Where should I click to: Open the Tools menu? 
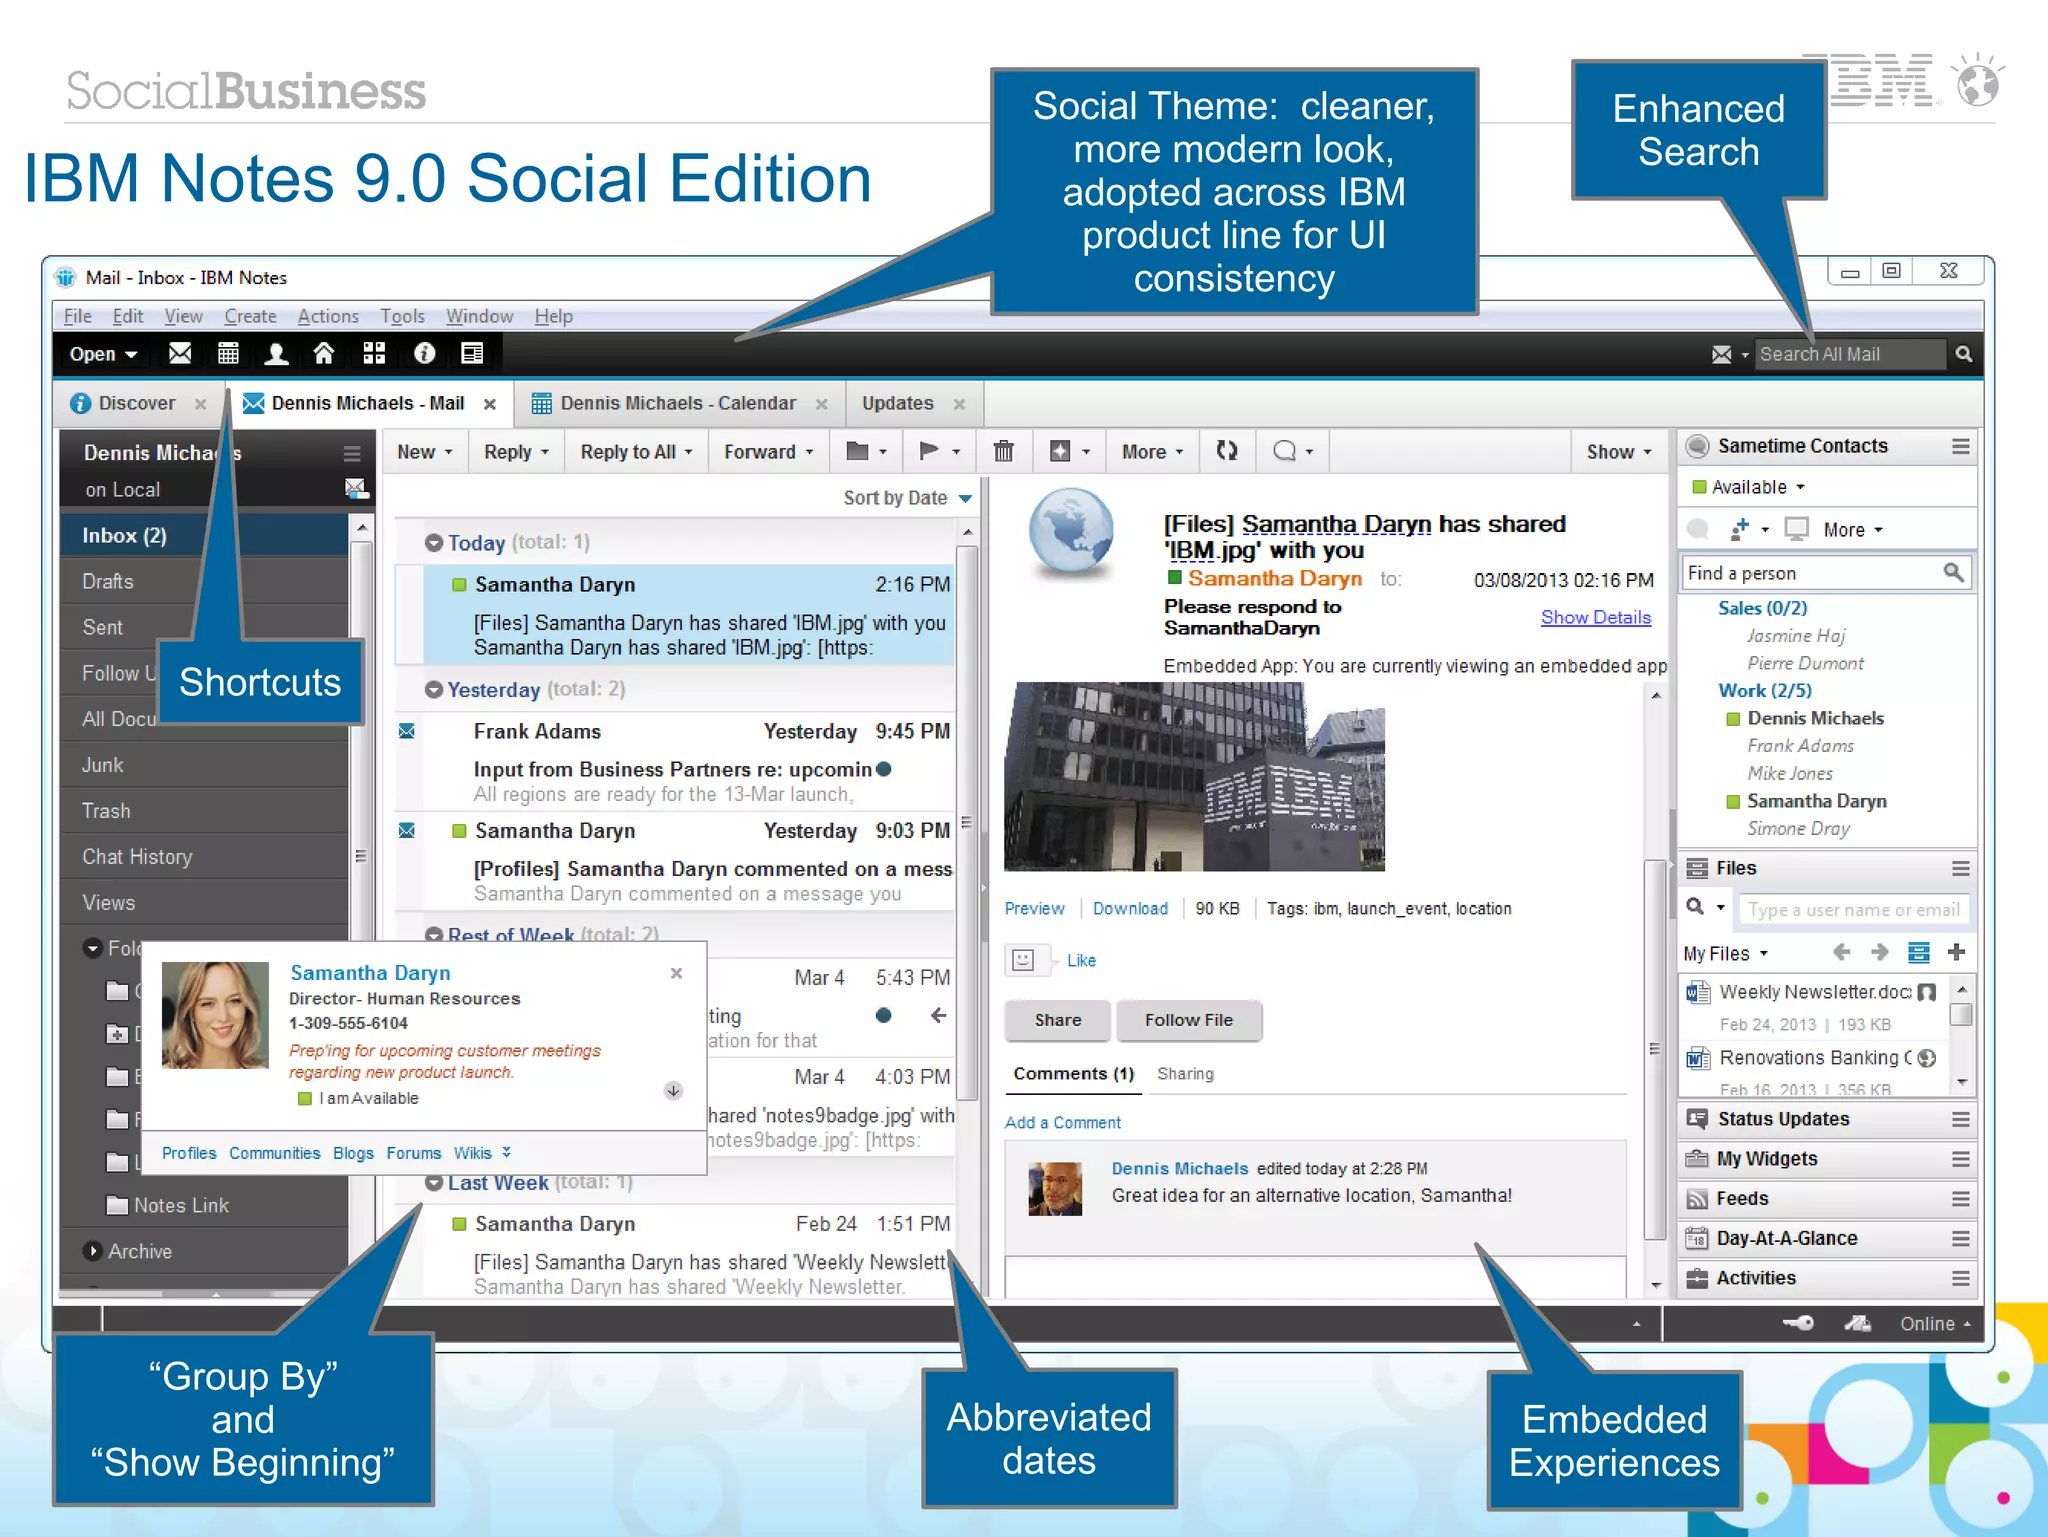point(402,316)
